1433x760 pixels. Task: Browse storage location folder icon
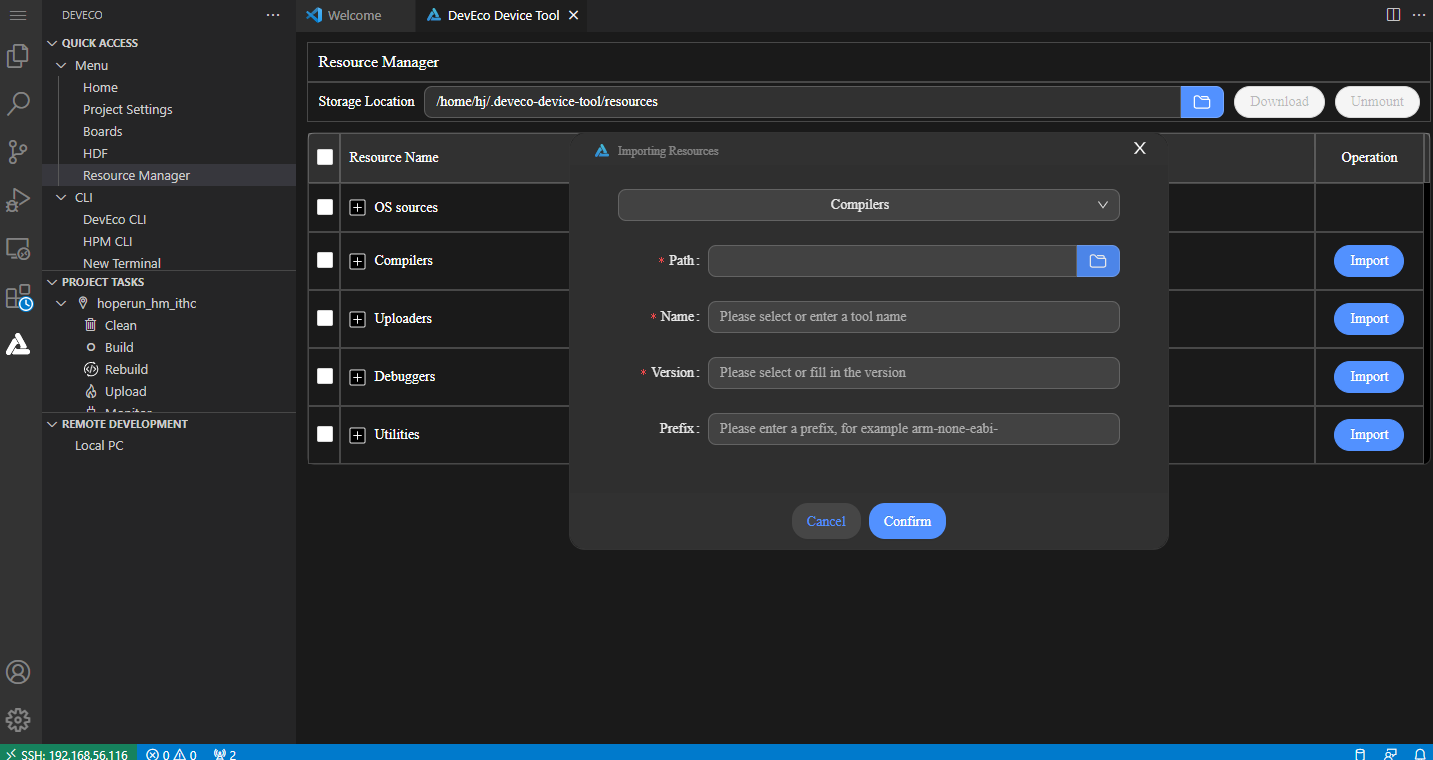coord(1202,102)
